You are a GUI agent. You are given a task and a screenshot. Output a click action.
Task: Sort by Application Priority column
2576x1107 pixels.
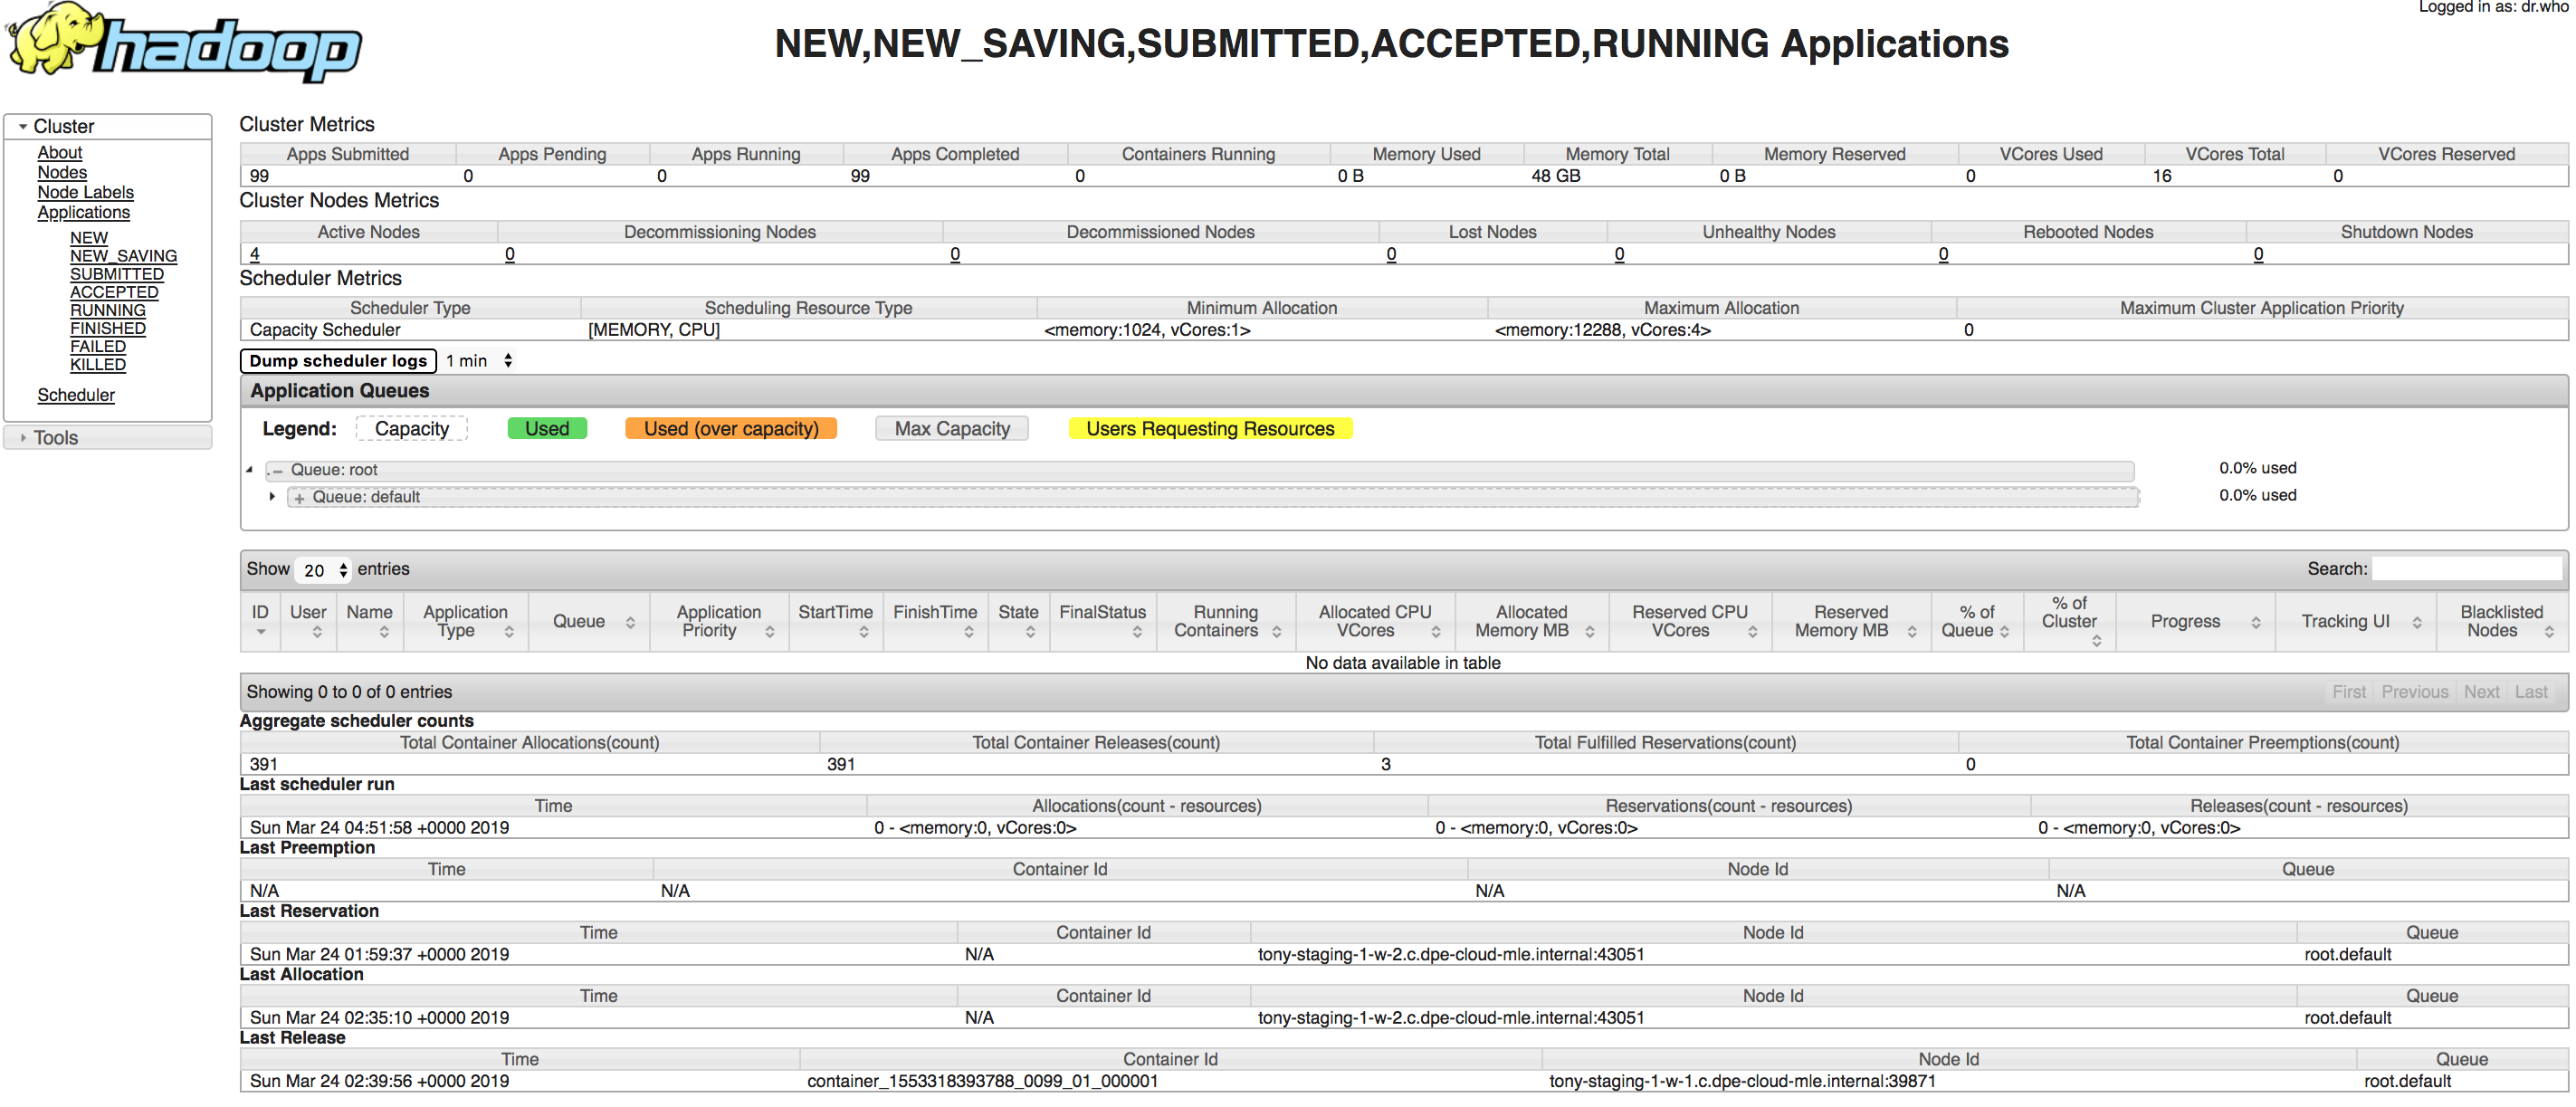[719, 621]
